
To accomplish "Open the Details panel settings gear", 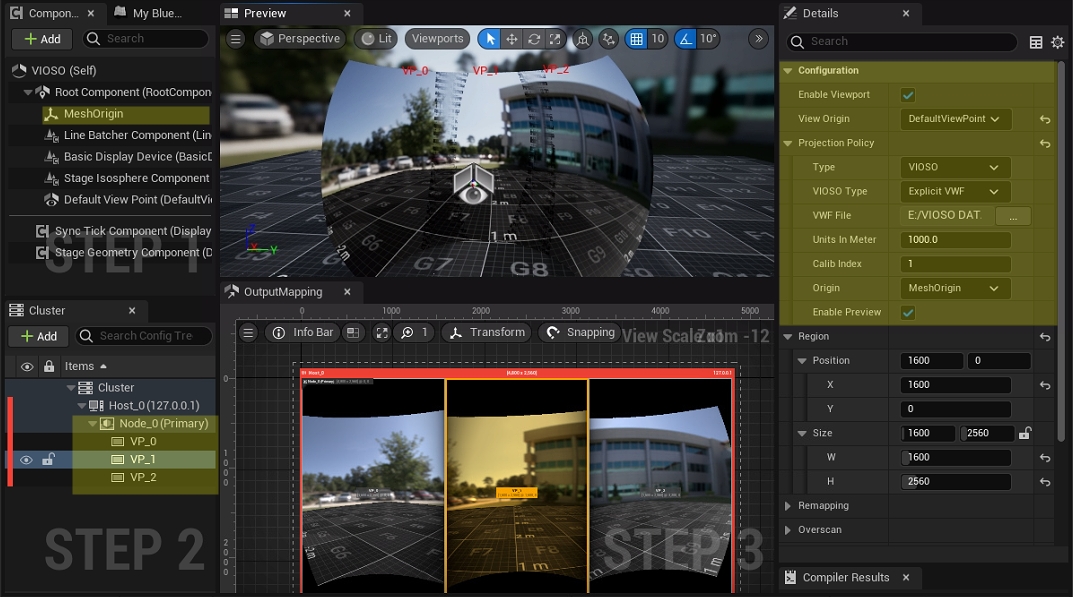I will coord(1057,42).
